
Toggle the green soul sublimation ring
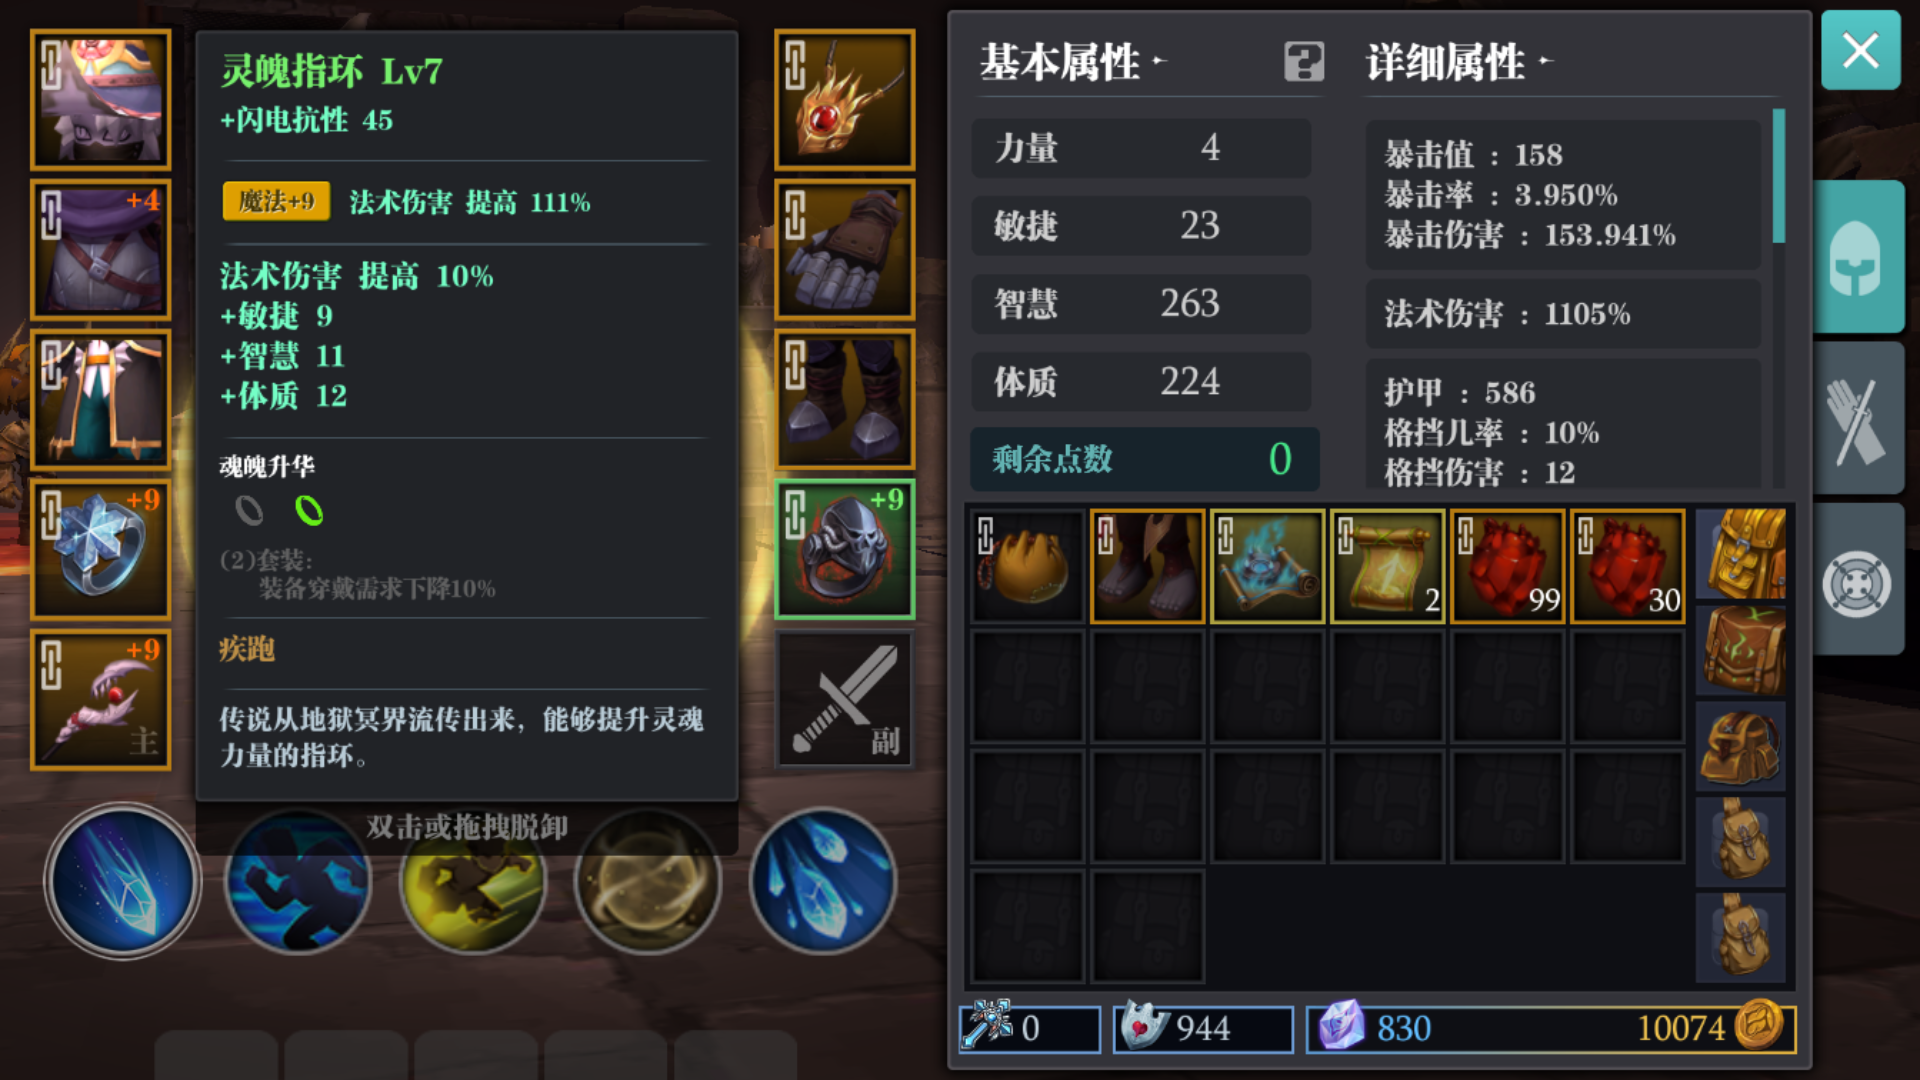[309, 511]
